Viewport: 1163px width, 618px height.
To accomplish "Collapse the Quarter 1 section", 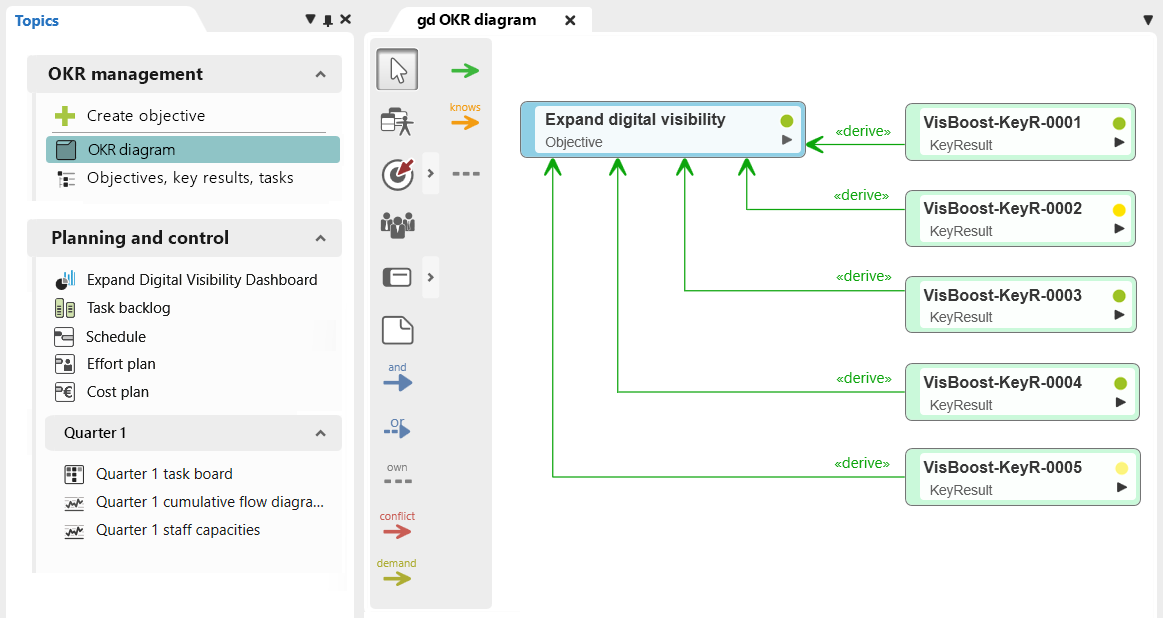I will 320,433.
